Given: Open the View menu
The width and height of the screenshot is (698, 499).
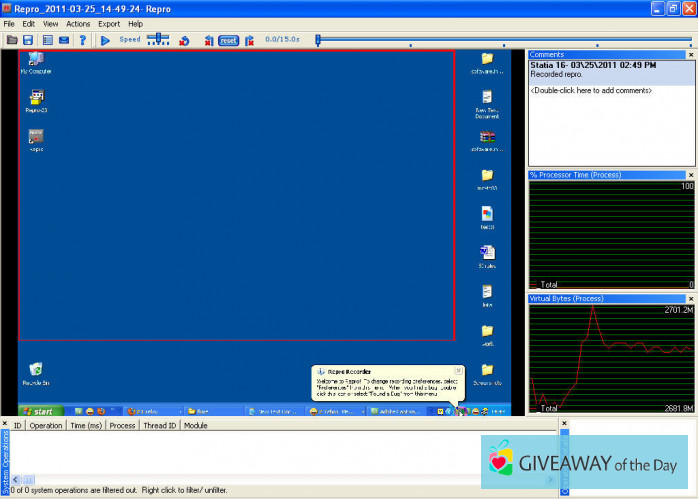Looking at the screenshot, I should click(50, 23).
